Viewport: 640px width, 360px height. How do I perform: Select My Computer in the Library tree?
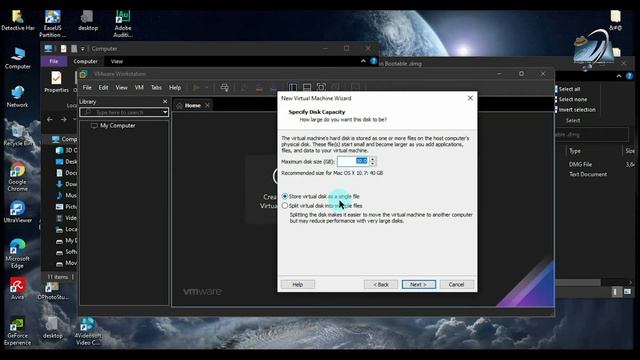click(x=118, y=126)
